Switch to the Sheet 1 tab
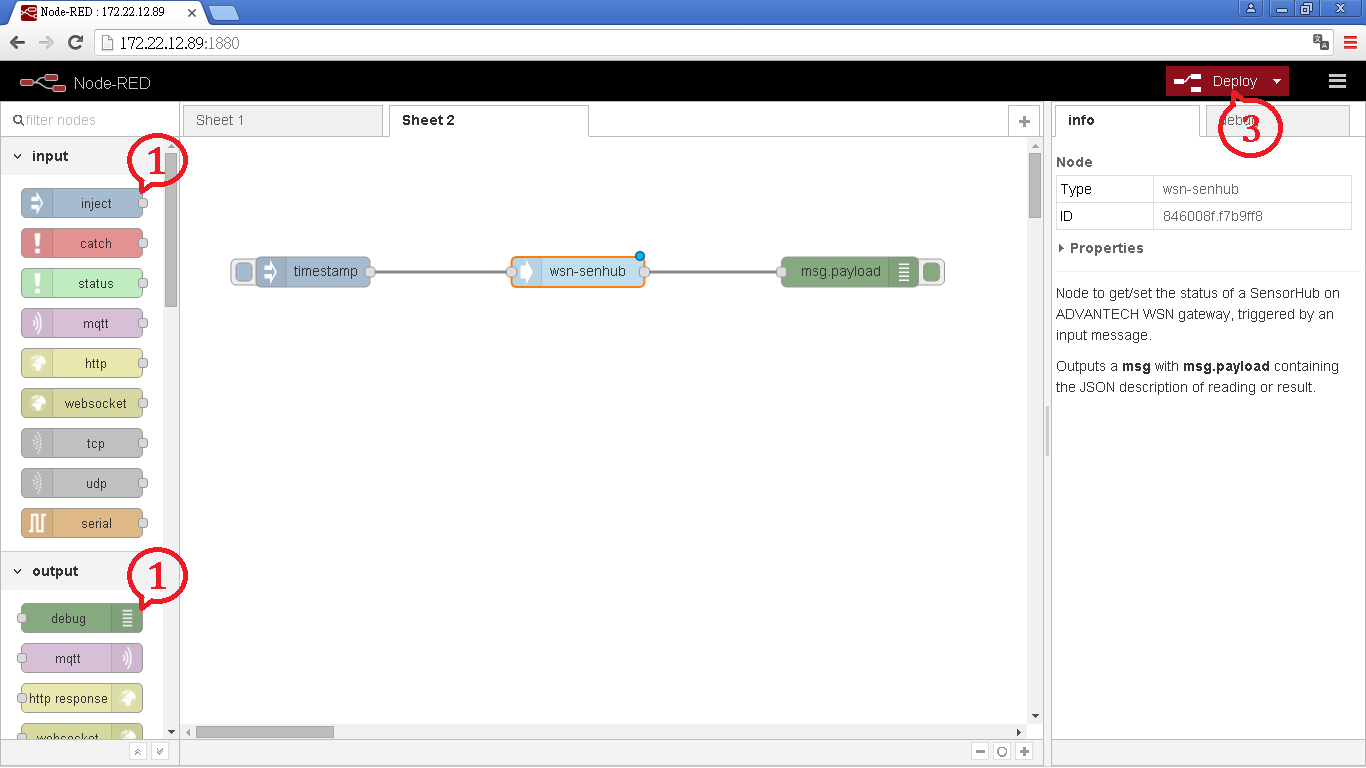1366x768 pixels. tap(282, 121)
